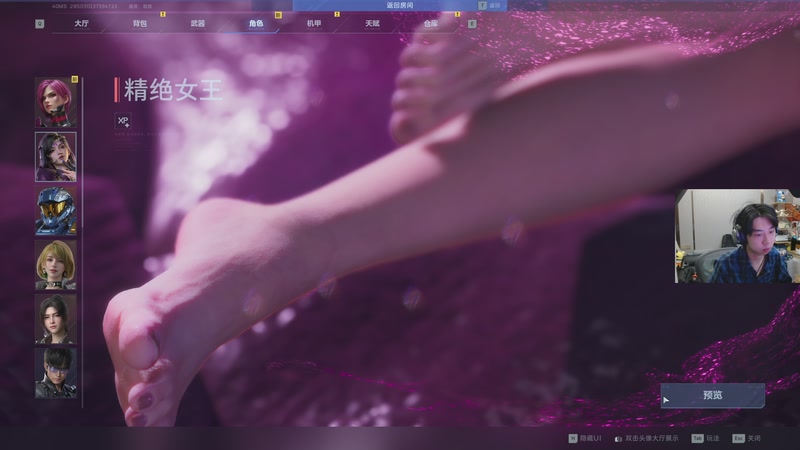Click the yellow notification badge on 机甲 tab
This screenshot has width=800, height=450.
tap(337, 15)
